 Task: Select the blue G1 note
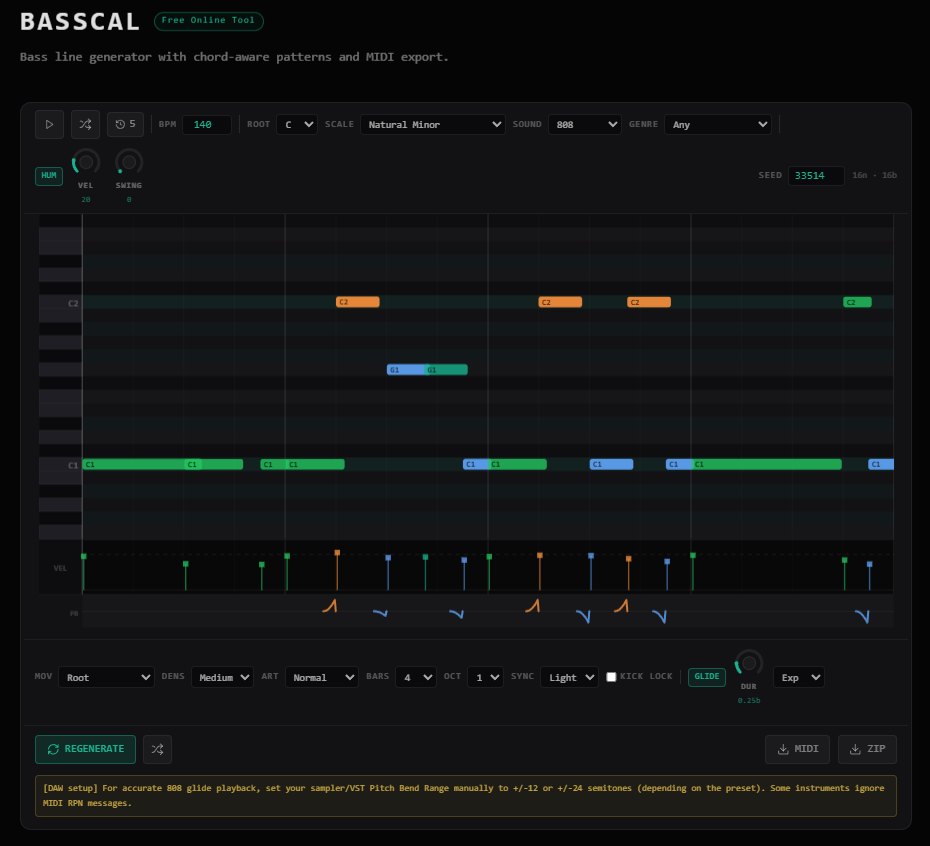(406, 370)
